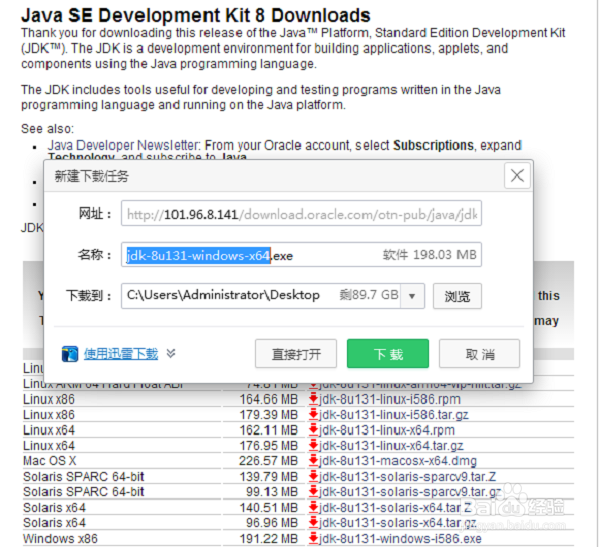Image resolution: width=600 pixels, height=547 pixels.
Task: Click the download path C:\Users\Administrator\Desktop field
Action: coord(273,296)
